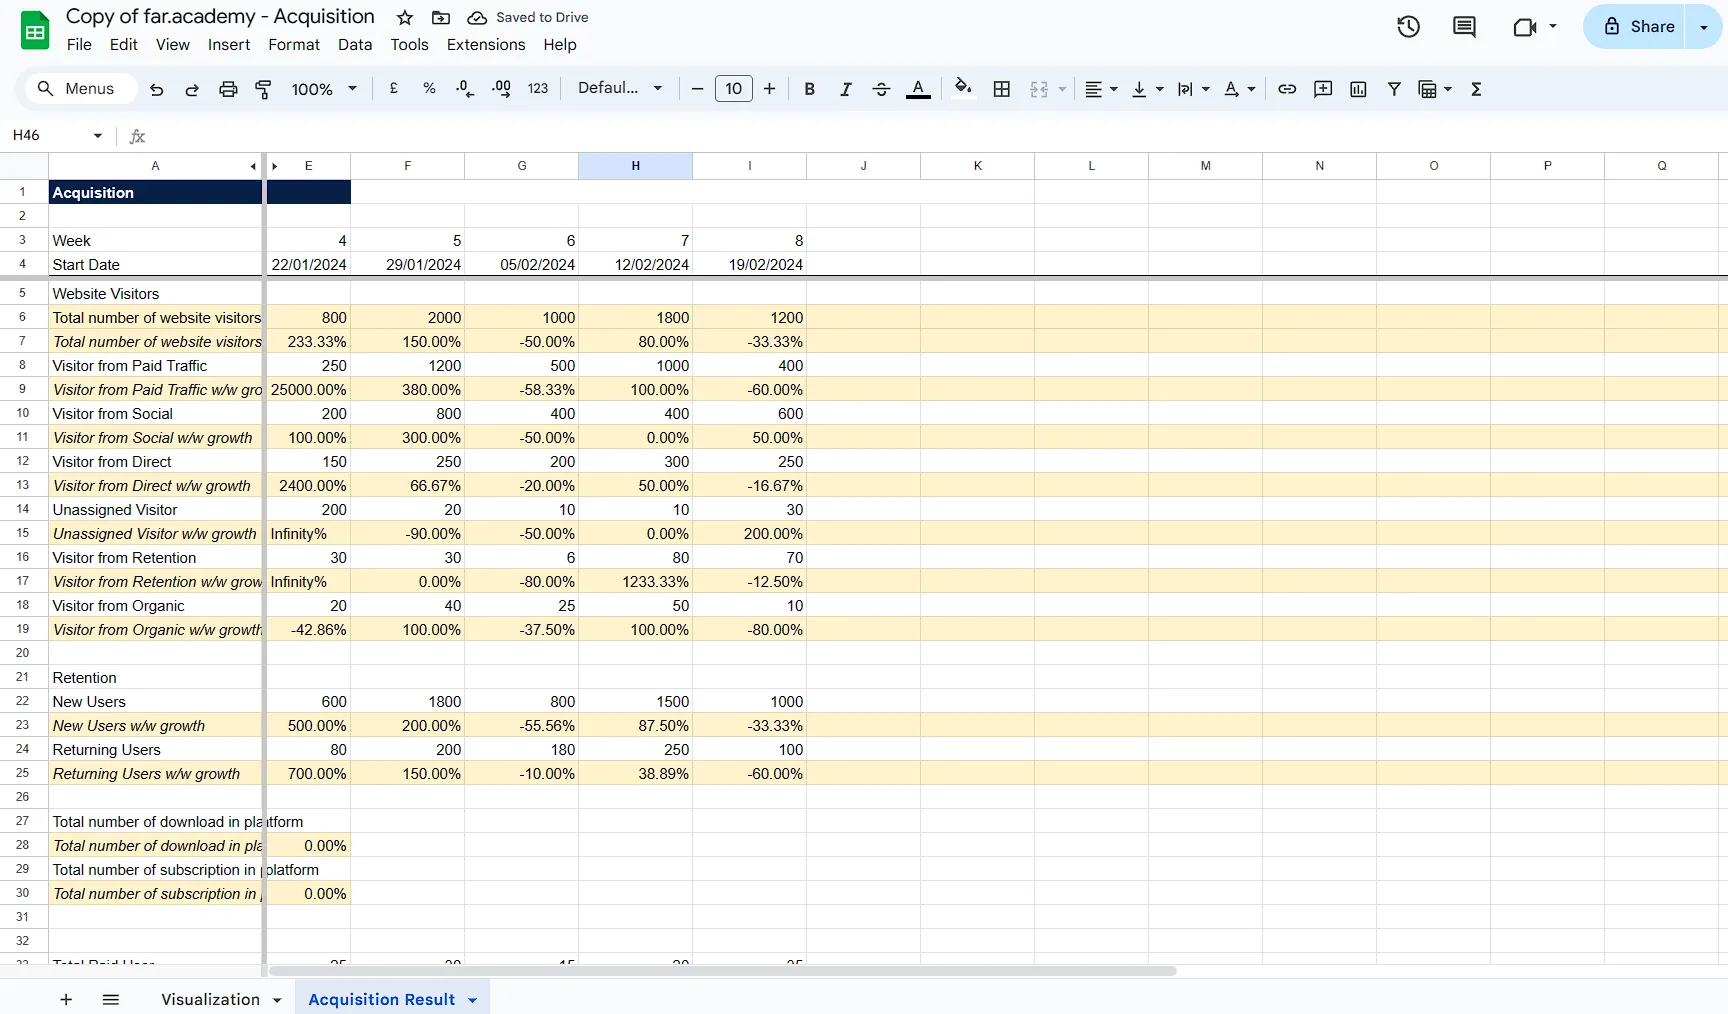The width and height of the screenshot is (1728, 1014).
Task: Click the Undo icon
Action: [x=157, y=89]
